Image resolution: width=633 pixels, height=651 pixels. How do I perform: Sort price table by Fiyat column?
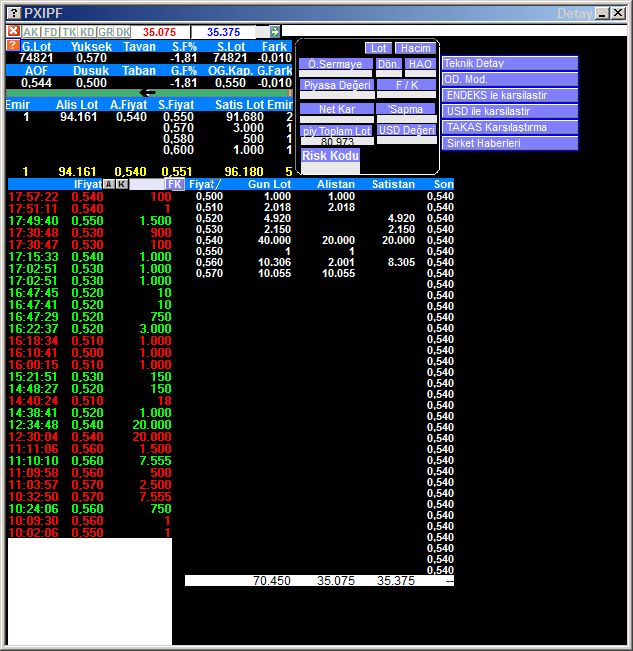pos(206,184)
